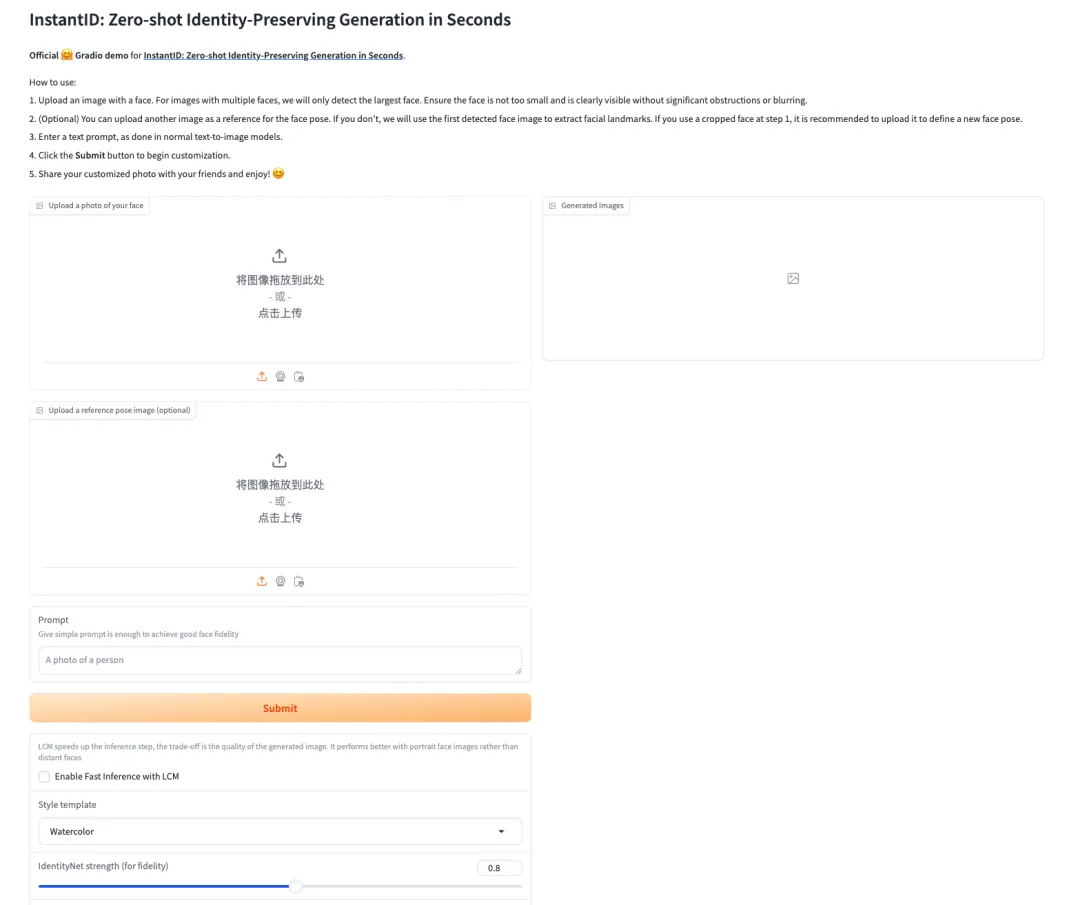Screen dimensions: 1080x905
Task: Click the IdentityNet strength value box showing 0.8
Action: click(x=499, y=868)
